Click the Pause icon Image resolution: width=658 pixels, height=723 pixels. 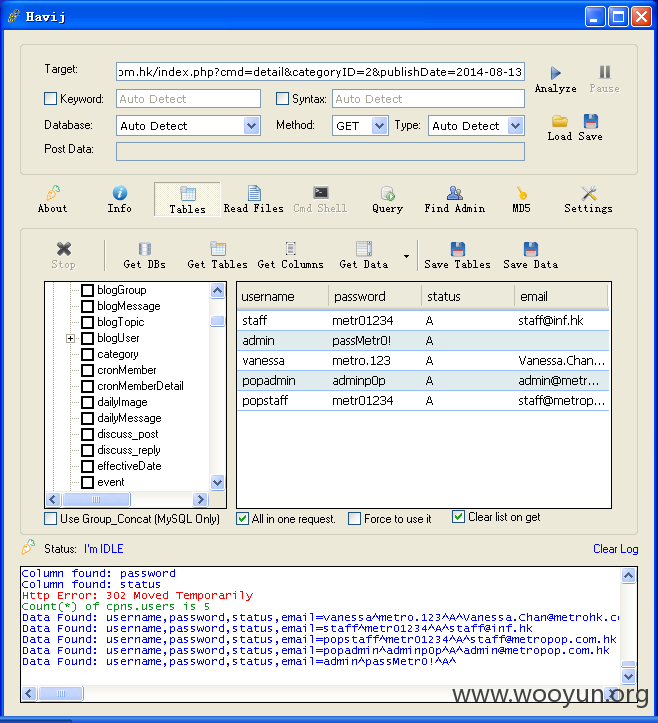click(x=605, y=72)
